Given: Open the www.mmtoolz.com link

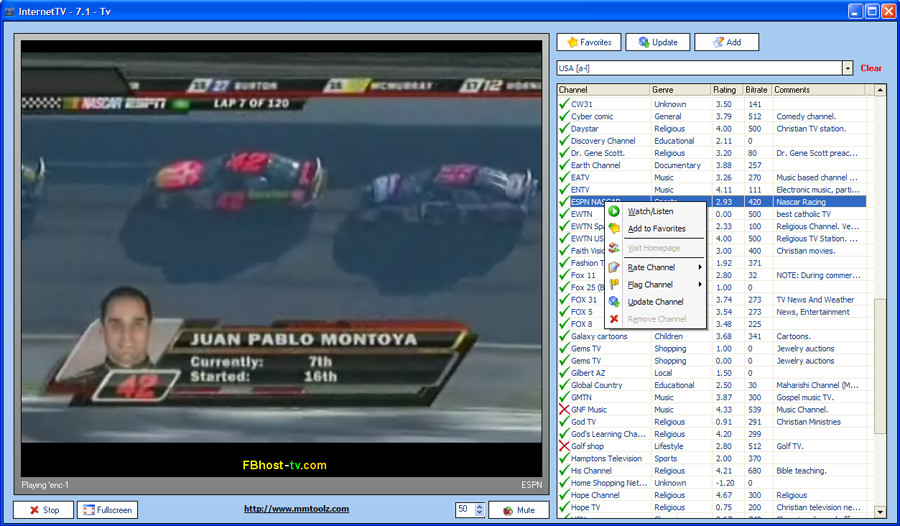Looking at the screenshot, I should [296, 509].
